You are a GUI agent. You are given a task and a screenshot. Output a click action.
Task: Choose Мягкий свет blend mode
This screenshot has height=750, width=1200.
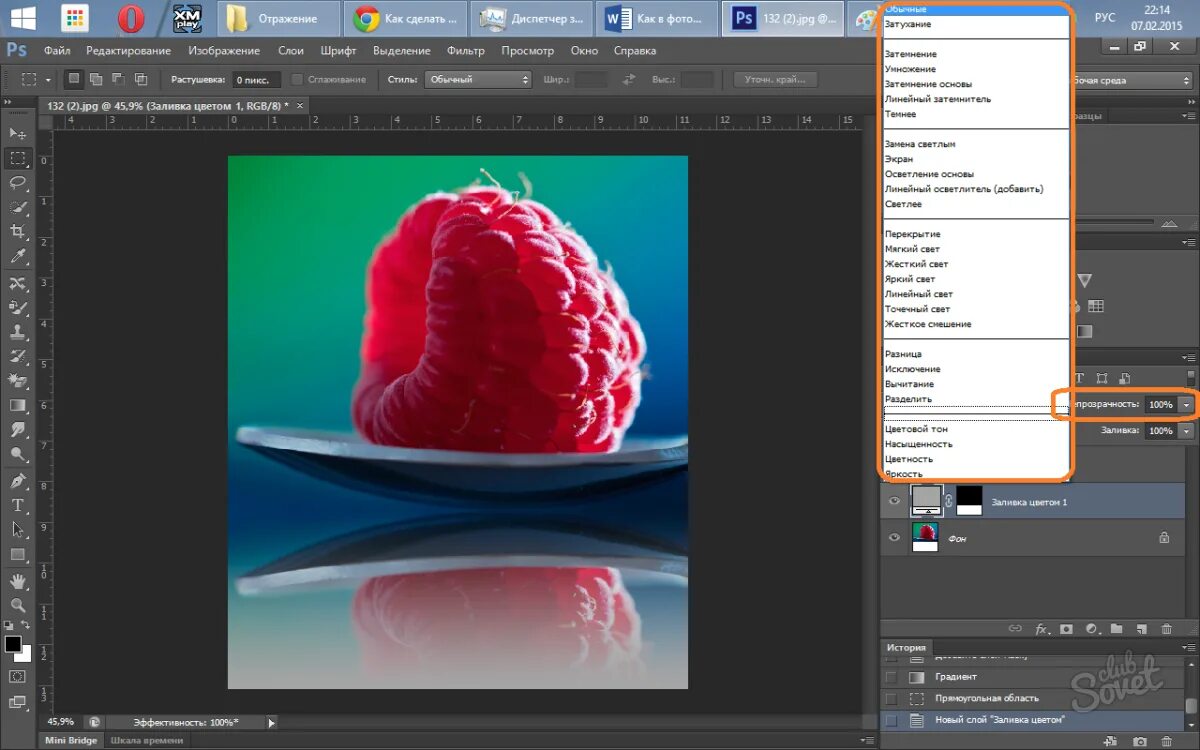click(x=912, y=249)
